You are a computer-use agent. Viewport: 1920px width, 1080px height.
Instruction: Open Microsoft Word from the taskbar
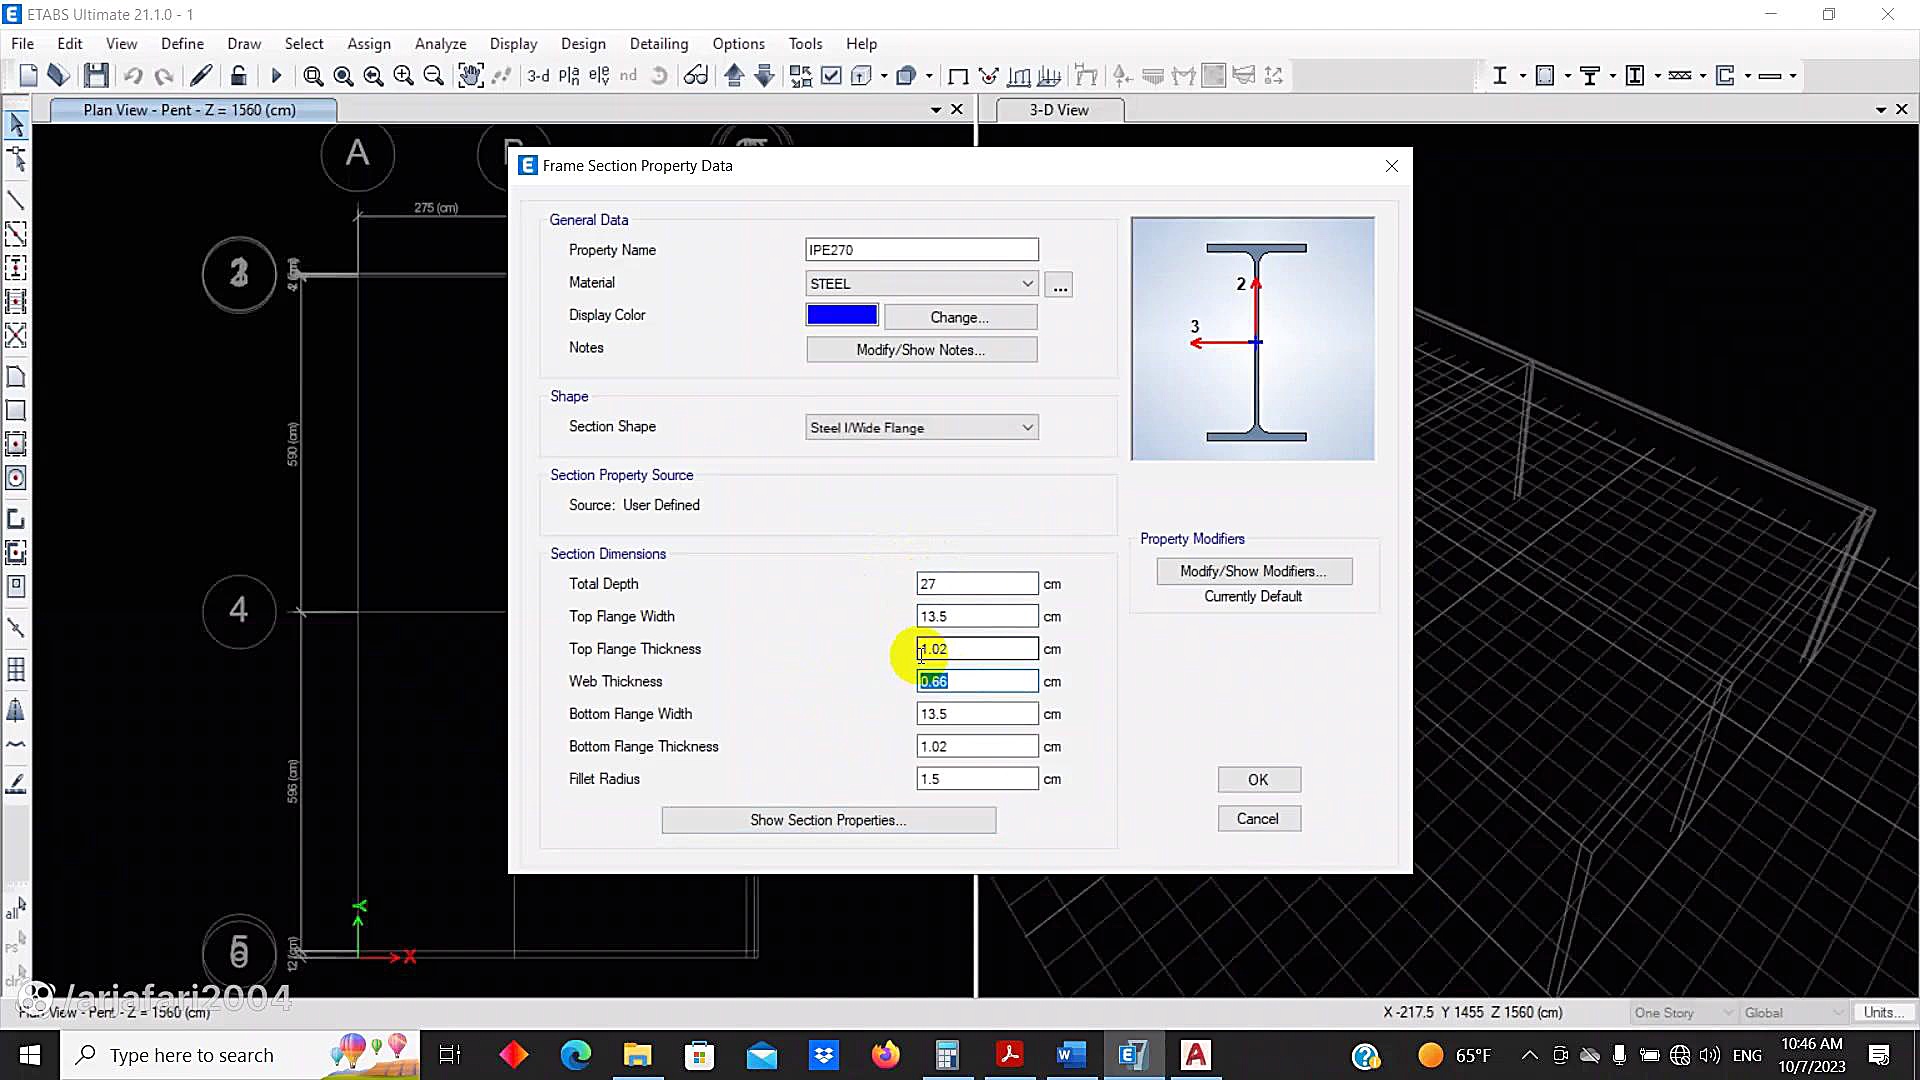(1071, 1055)
